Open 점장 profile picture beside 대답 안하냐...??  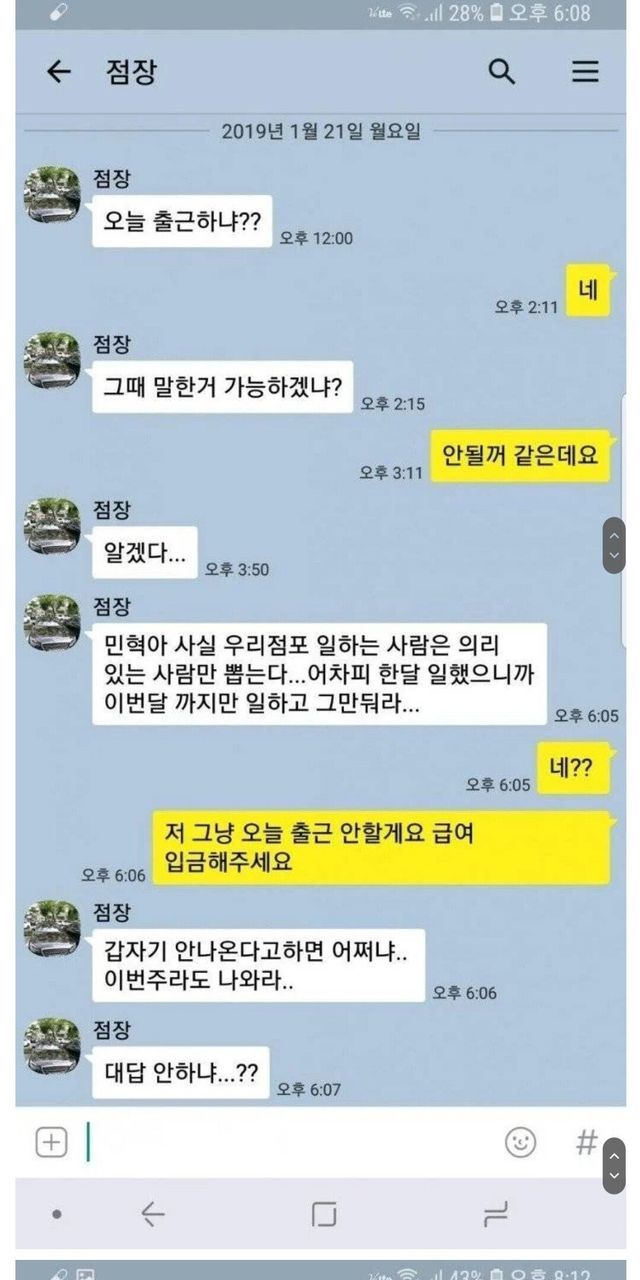(x=52, y=1046)
